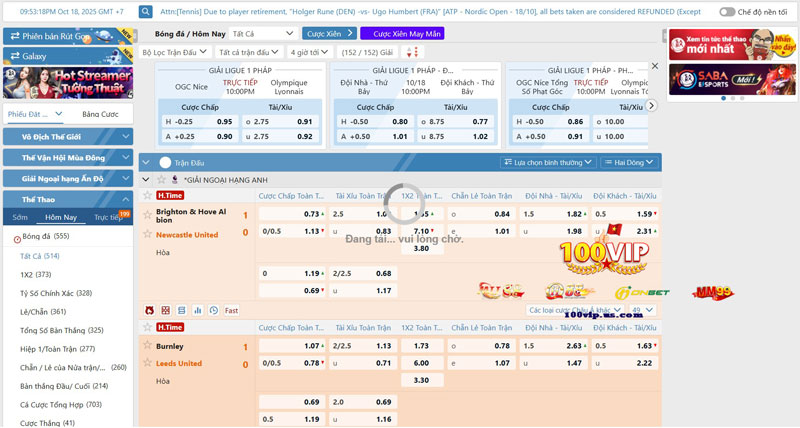Favorite the Brighton & Hove Albion row

pos(147,214)
